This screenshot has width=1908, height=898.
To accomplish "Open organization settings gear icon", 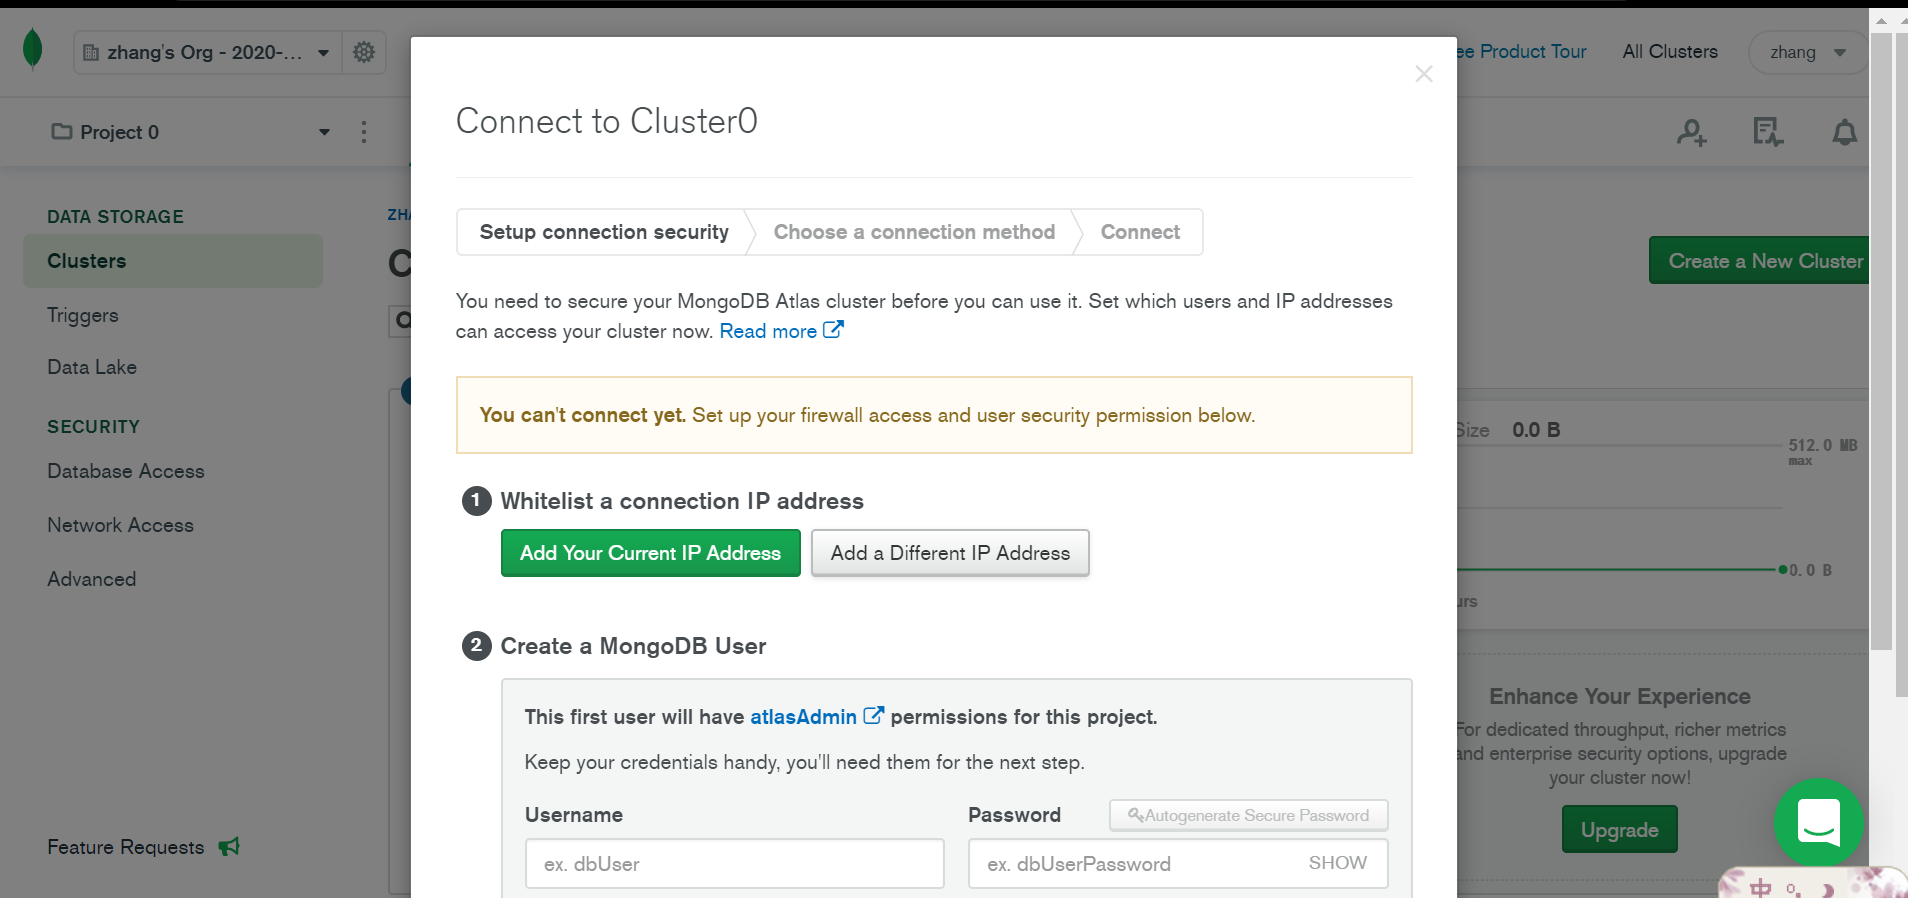I will tap(364, 52).
